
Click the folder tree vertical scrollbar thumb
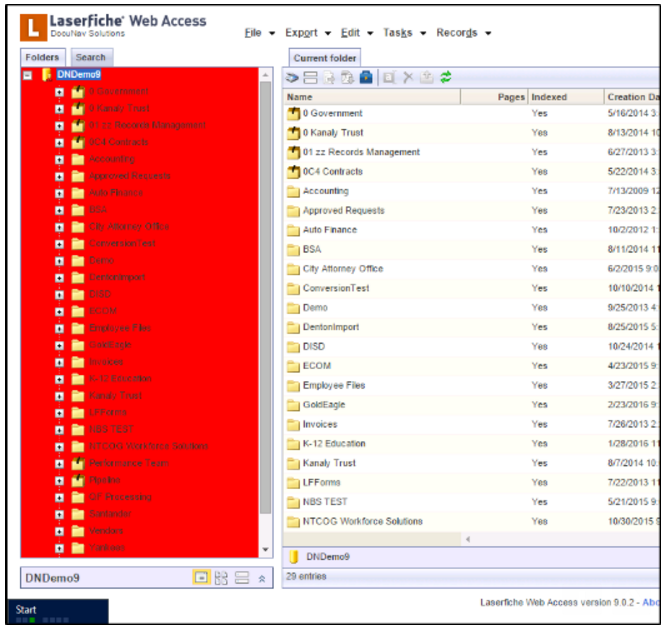[265, 297]
